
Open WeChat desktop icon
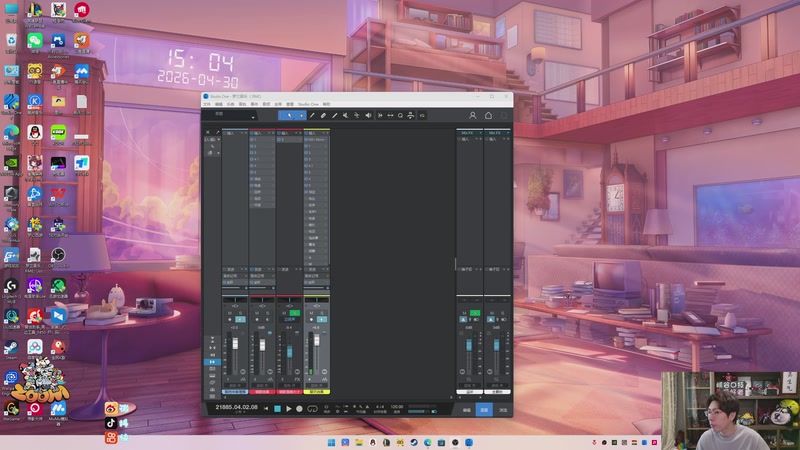[35, 40]
